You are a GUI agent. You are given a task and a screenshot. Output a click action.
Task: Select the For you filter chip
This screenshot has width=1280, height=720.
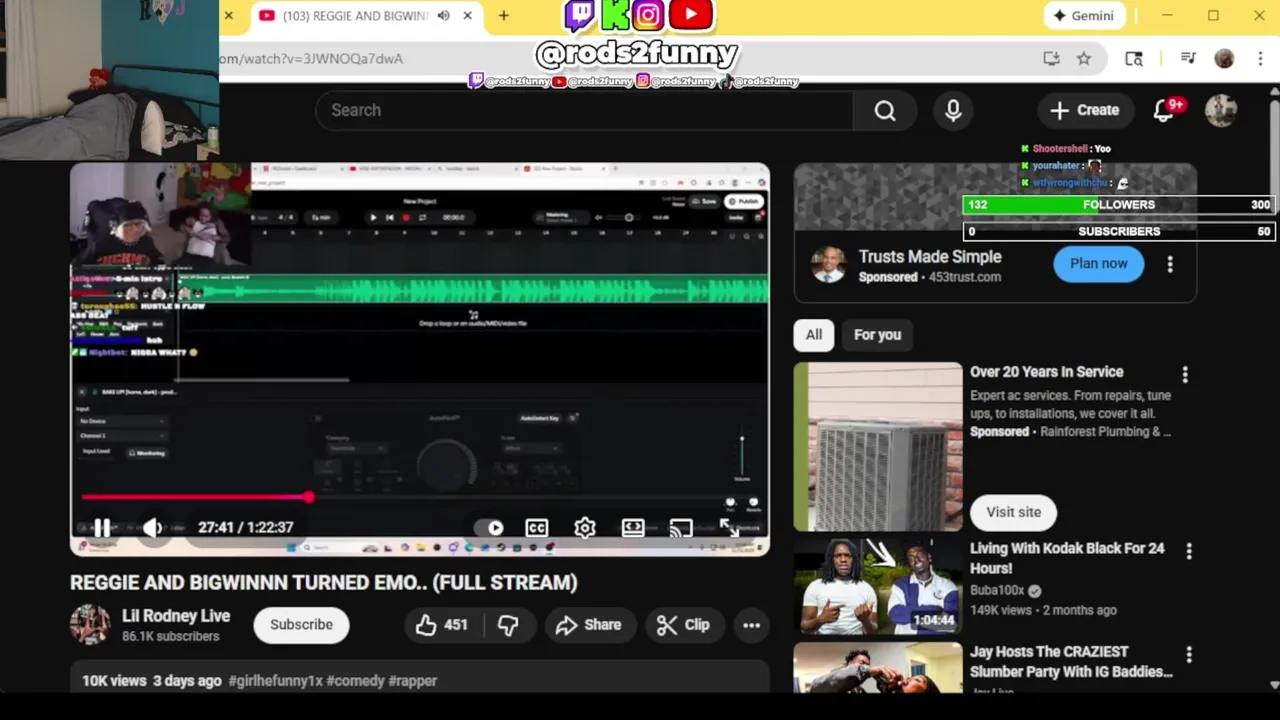point(877,335)
